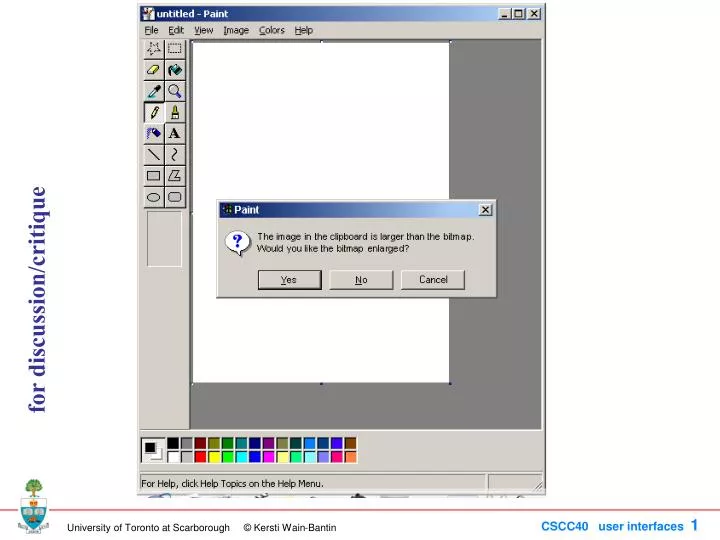Click the canvas bottom-right corner resize handle

pyautogui.click(x=450, y=383)
